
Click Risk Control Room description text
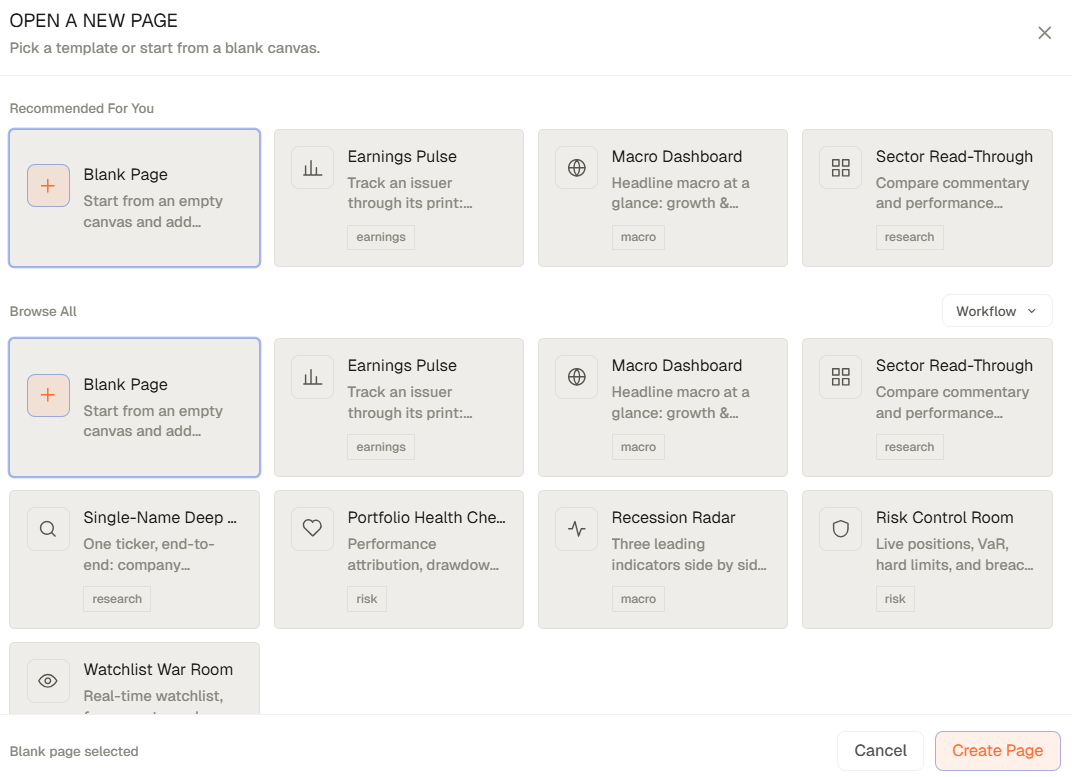point(954,554)
